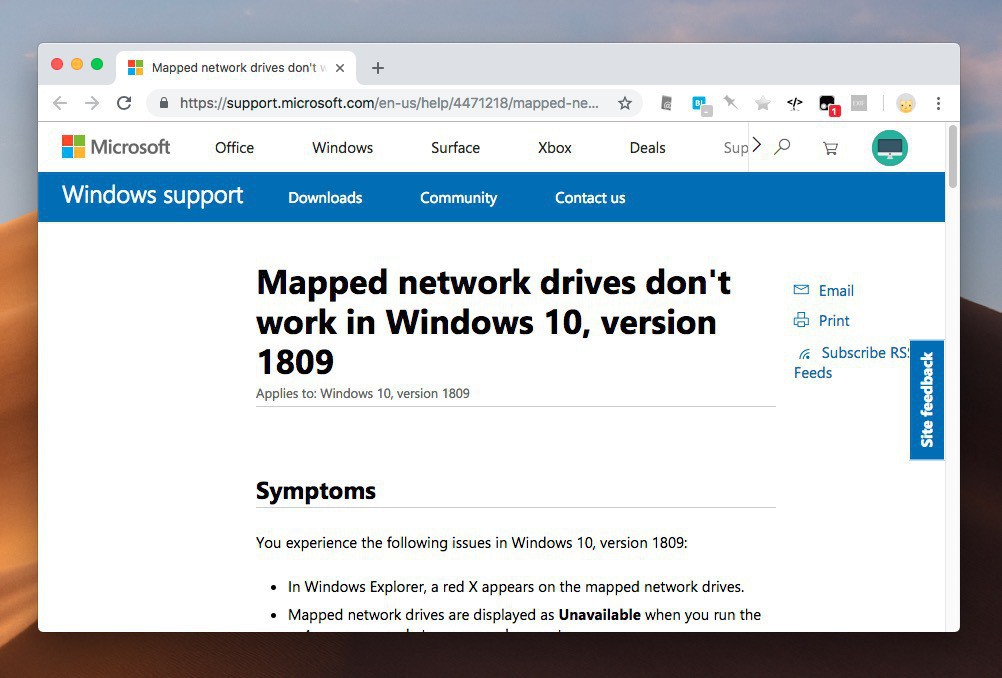
Task: Click the Print link
Action: click(833, 321)
